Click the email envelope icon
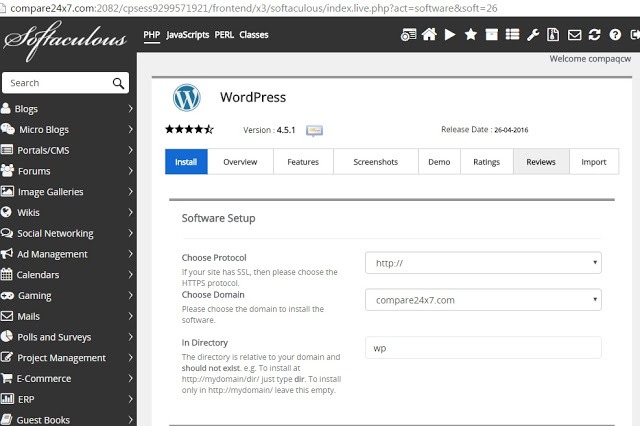640x426 pixels. [x=574, y=35]
